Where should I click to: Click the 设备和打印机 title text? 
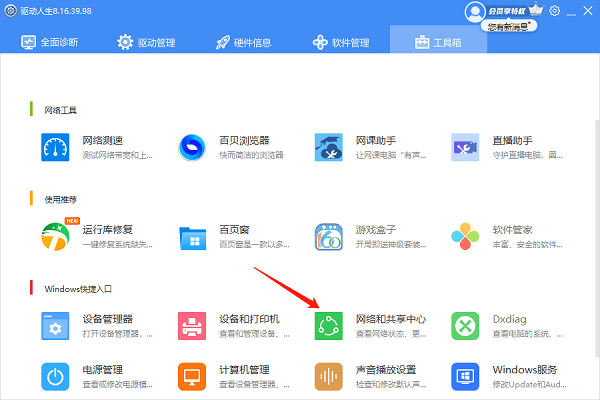pos(249,319)
